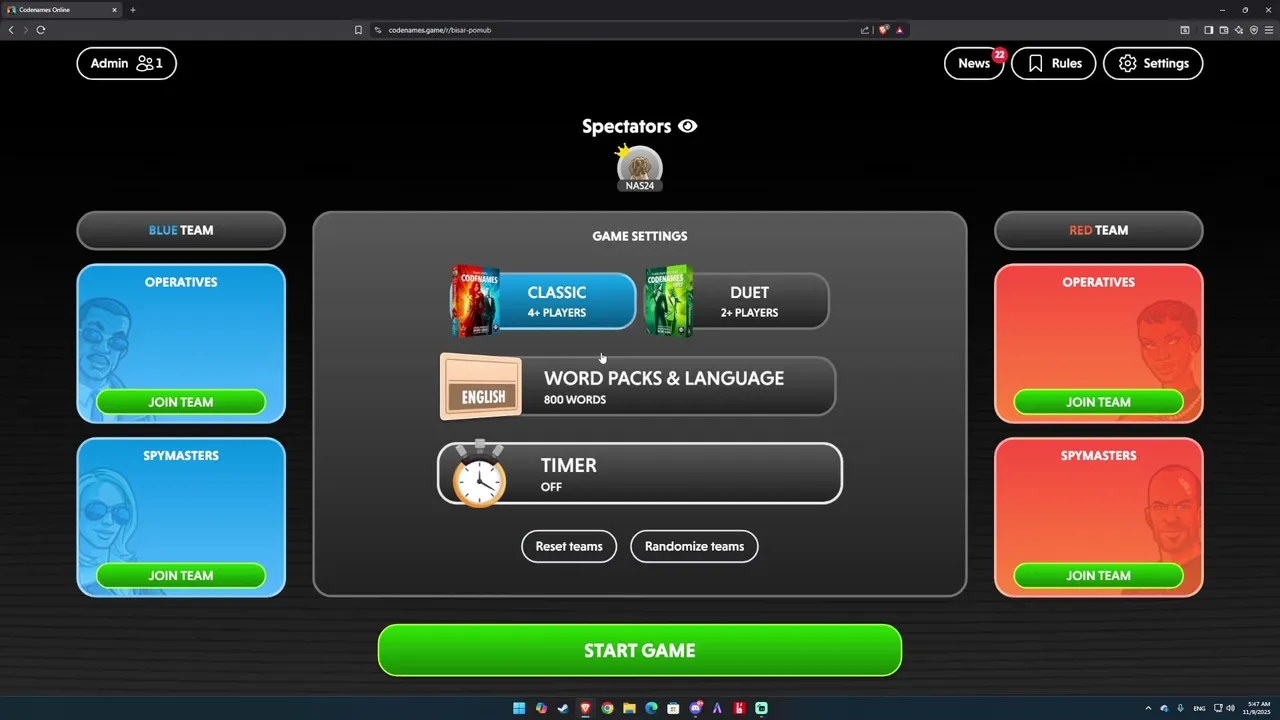Open the Timer settings panel
Image resolution: width=1280 pixels, height=720 pixels.
640,474
